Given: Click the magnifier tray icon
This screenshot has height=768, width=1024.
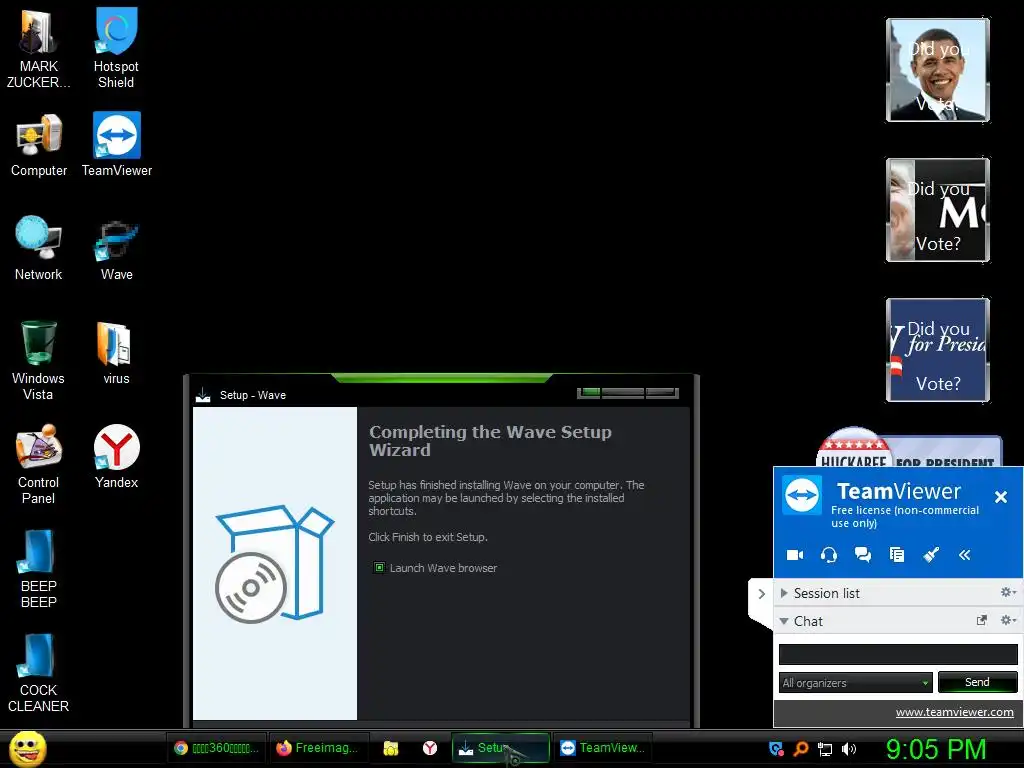Looking at the screenshot, I should click(x=801, y=749).
